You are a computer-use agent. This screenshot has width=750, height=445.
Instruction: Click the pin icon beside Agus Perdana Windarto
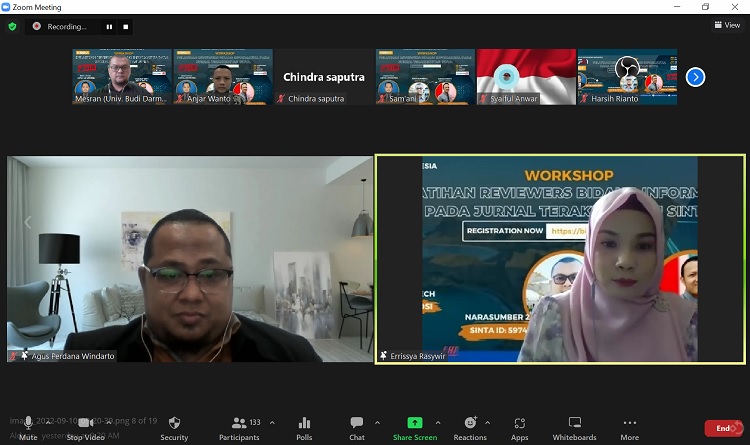point(24,356)
